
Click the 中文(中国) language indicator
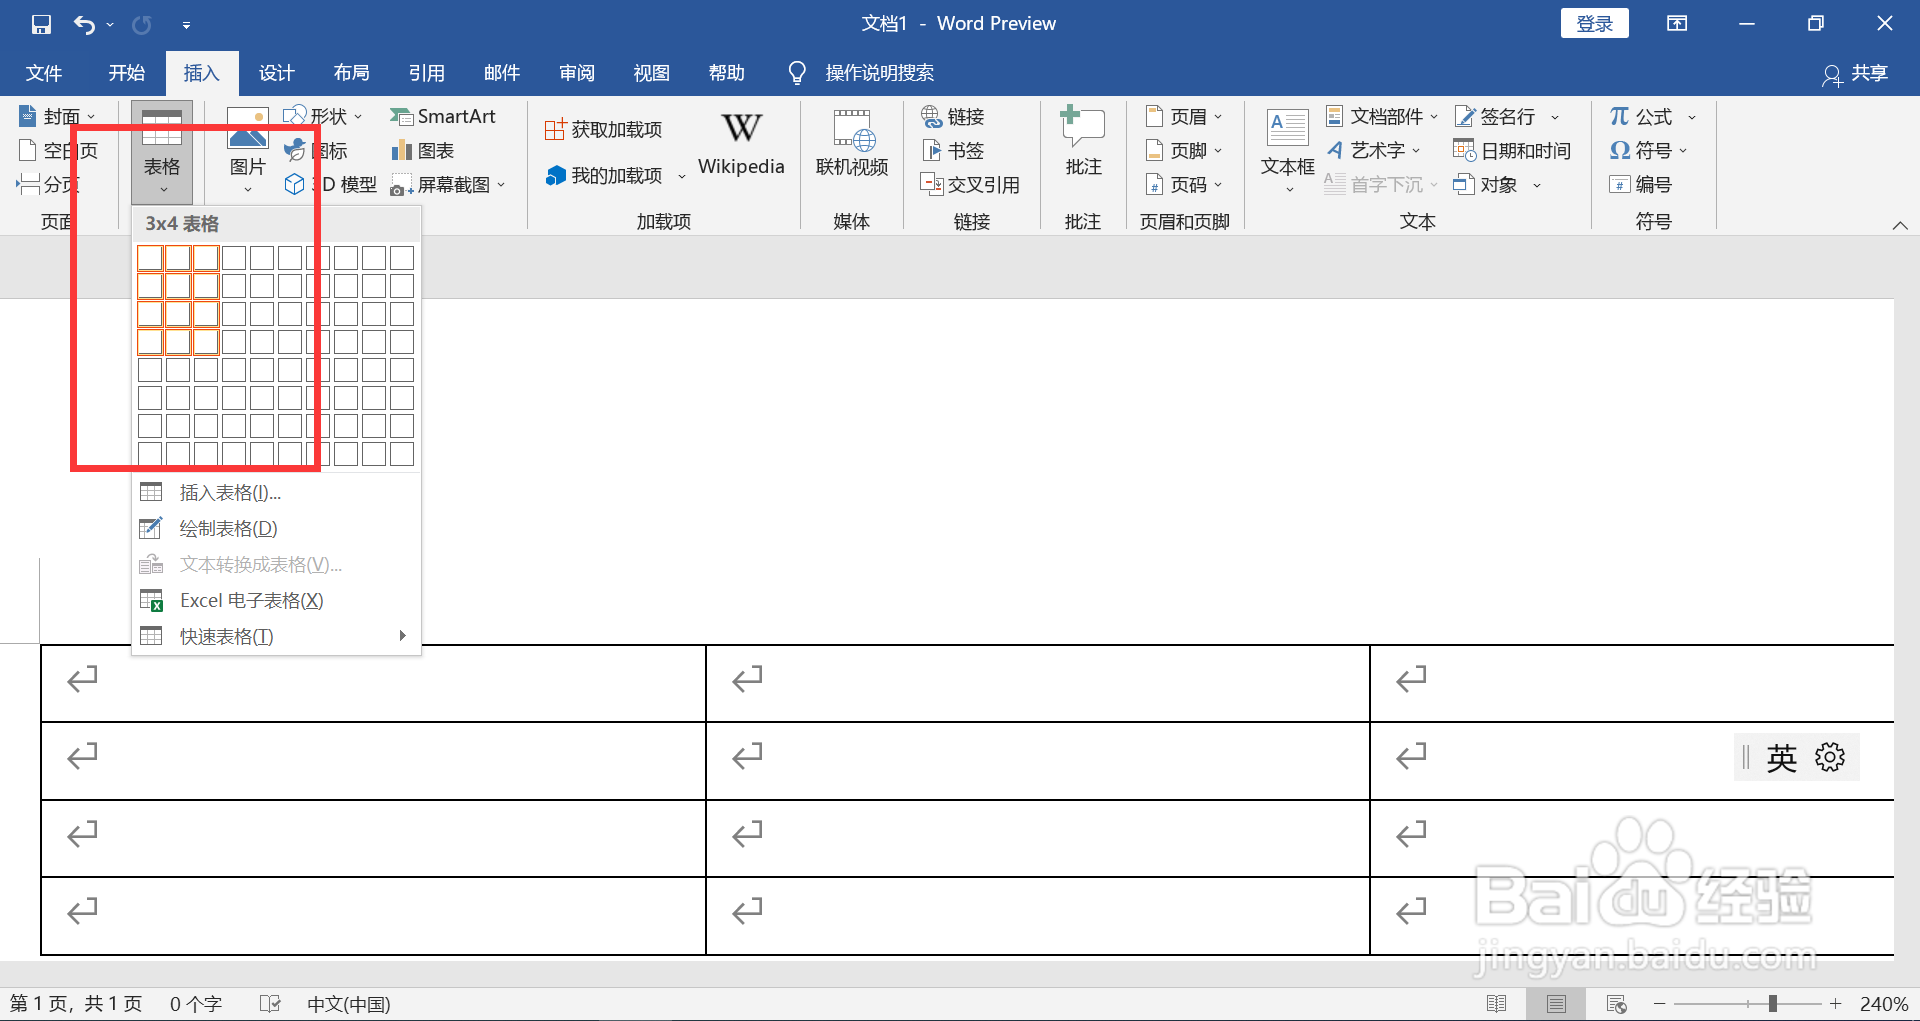(348, 1004)
